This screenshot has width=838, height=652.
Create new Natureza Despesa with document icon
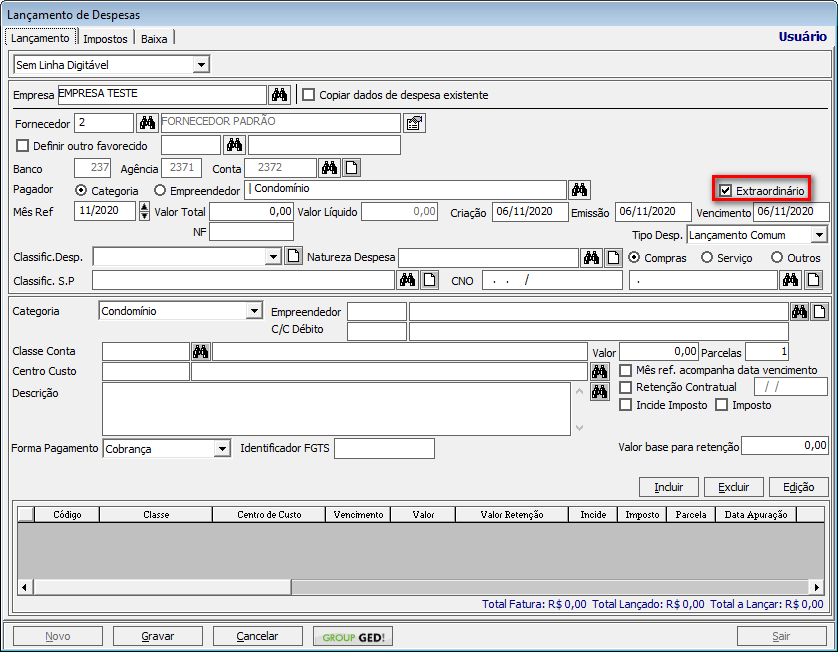tap(614, 258)
